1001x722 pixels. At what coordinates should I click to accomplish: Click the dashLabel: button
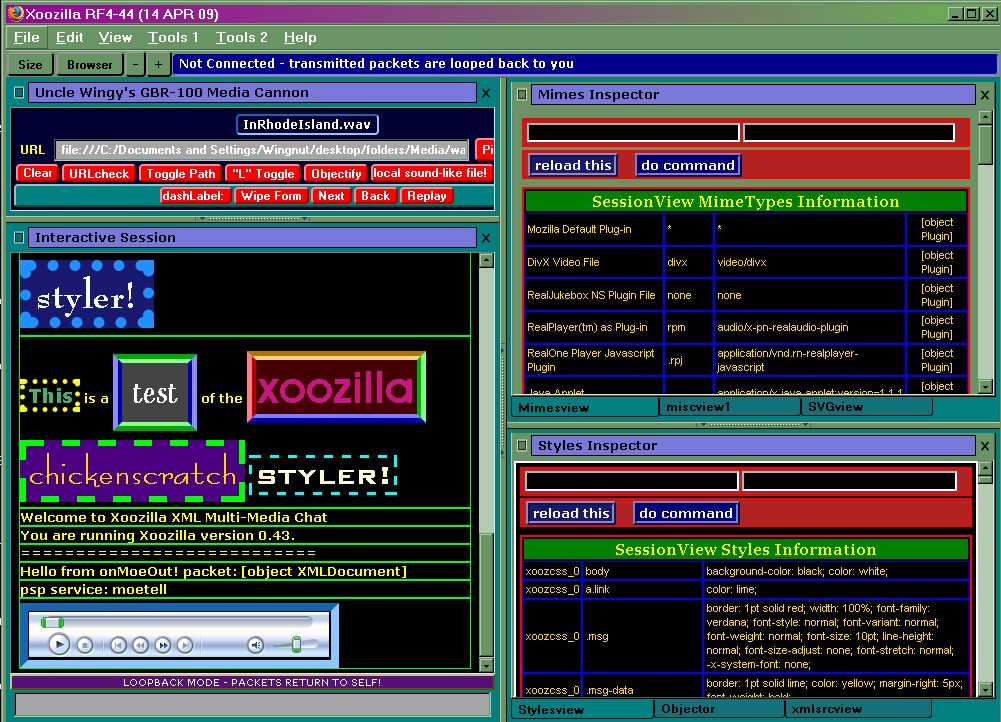(x=195, y=196)
